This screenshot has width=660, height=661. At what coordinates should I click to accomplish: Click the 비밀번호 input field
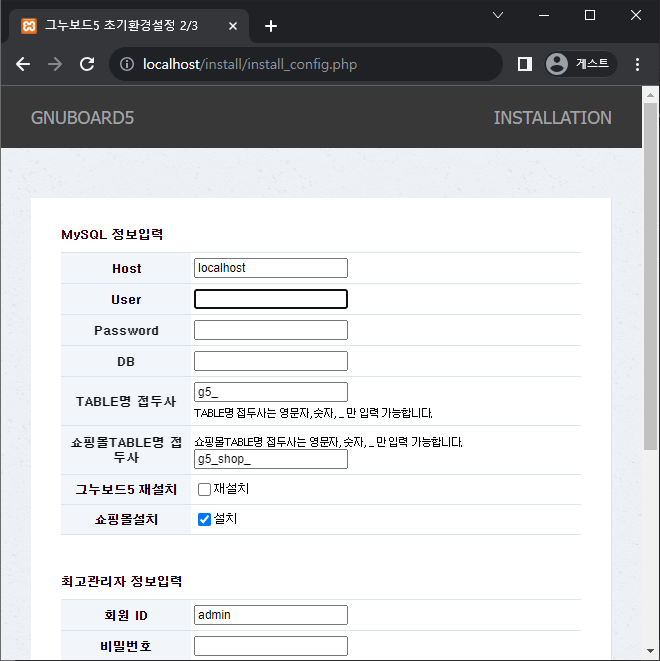coord(271,646)
